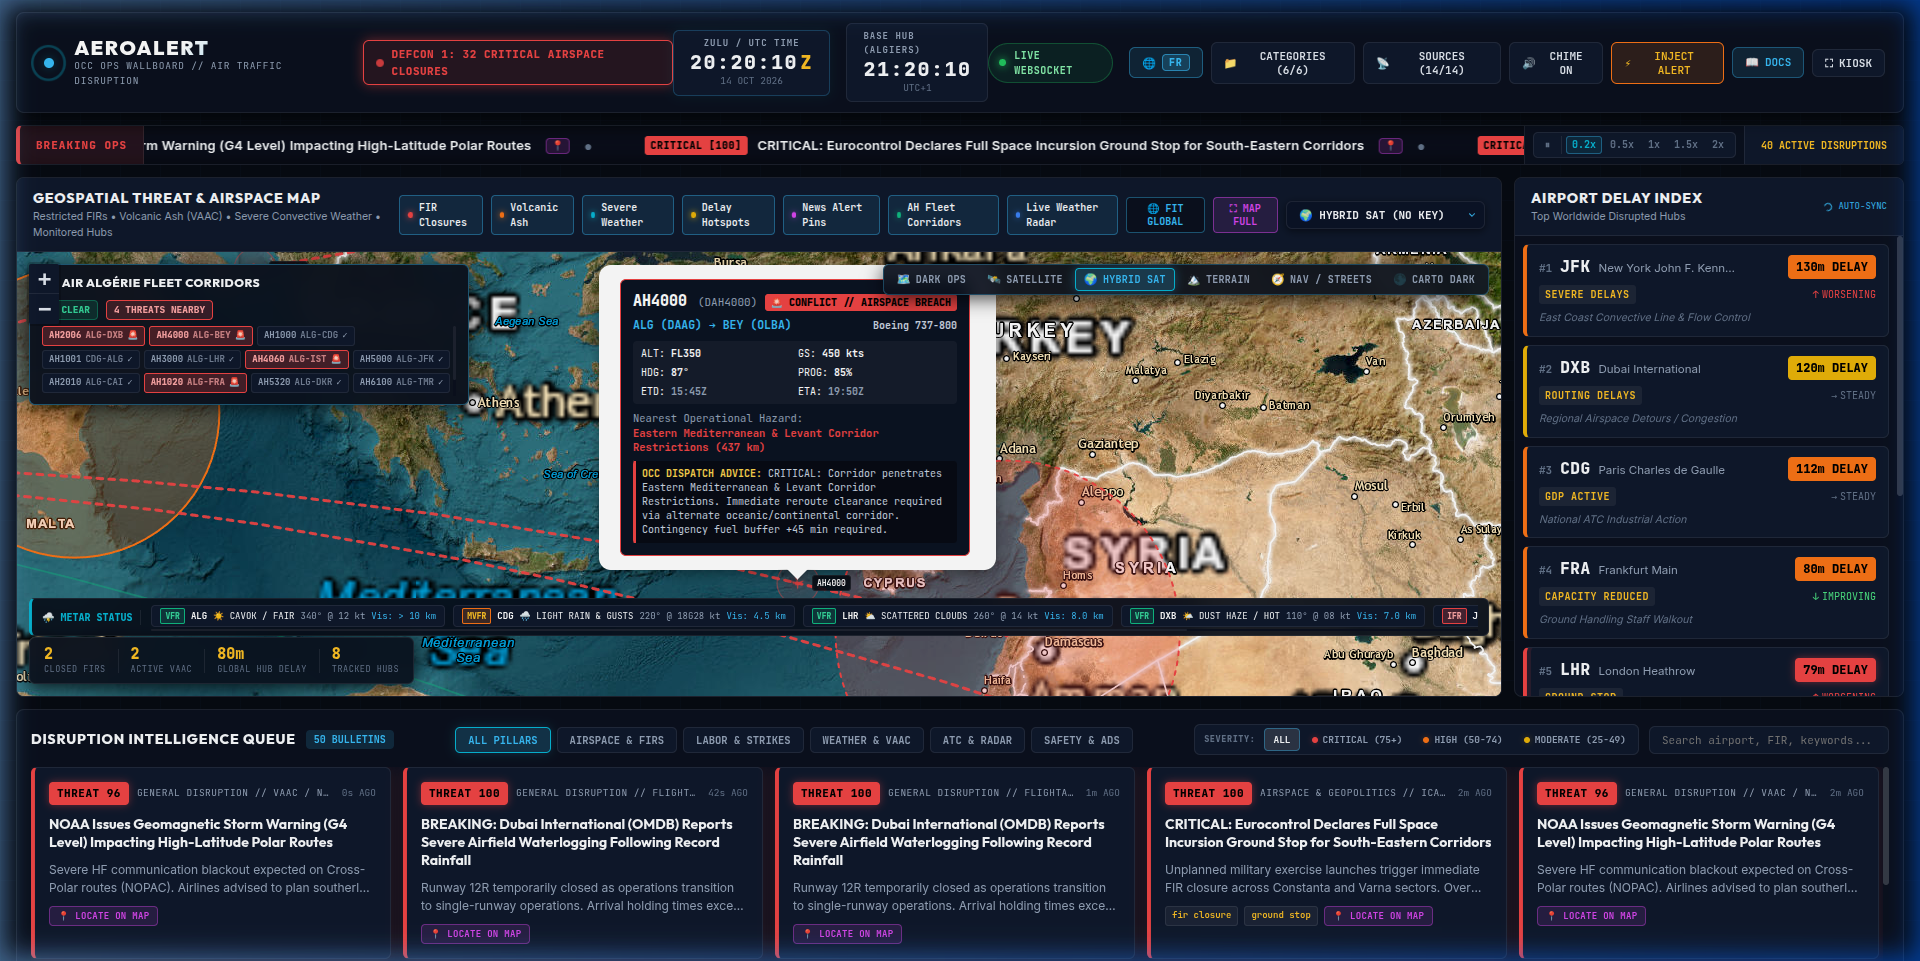Screen dimensions: 1920x961
Task: Switch to the Labor & Strikes tab
Action: tap(743, 740)
